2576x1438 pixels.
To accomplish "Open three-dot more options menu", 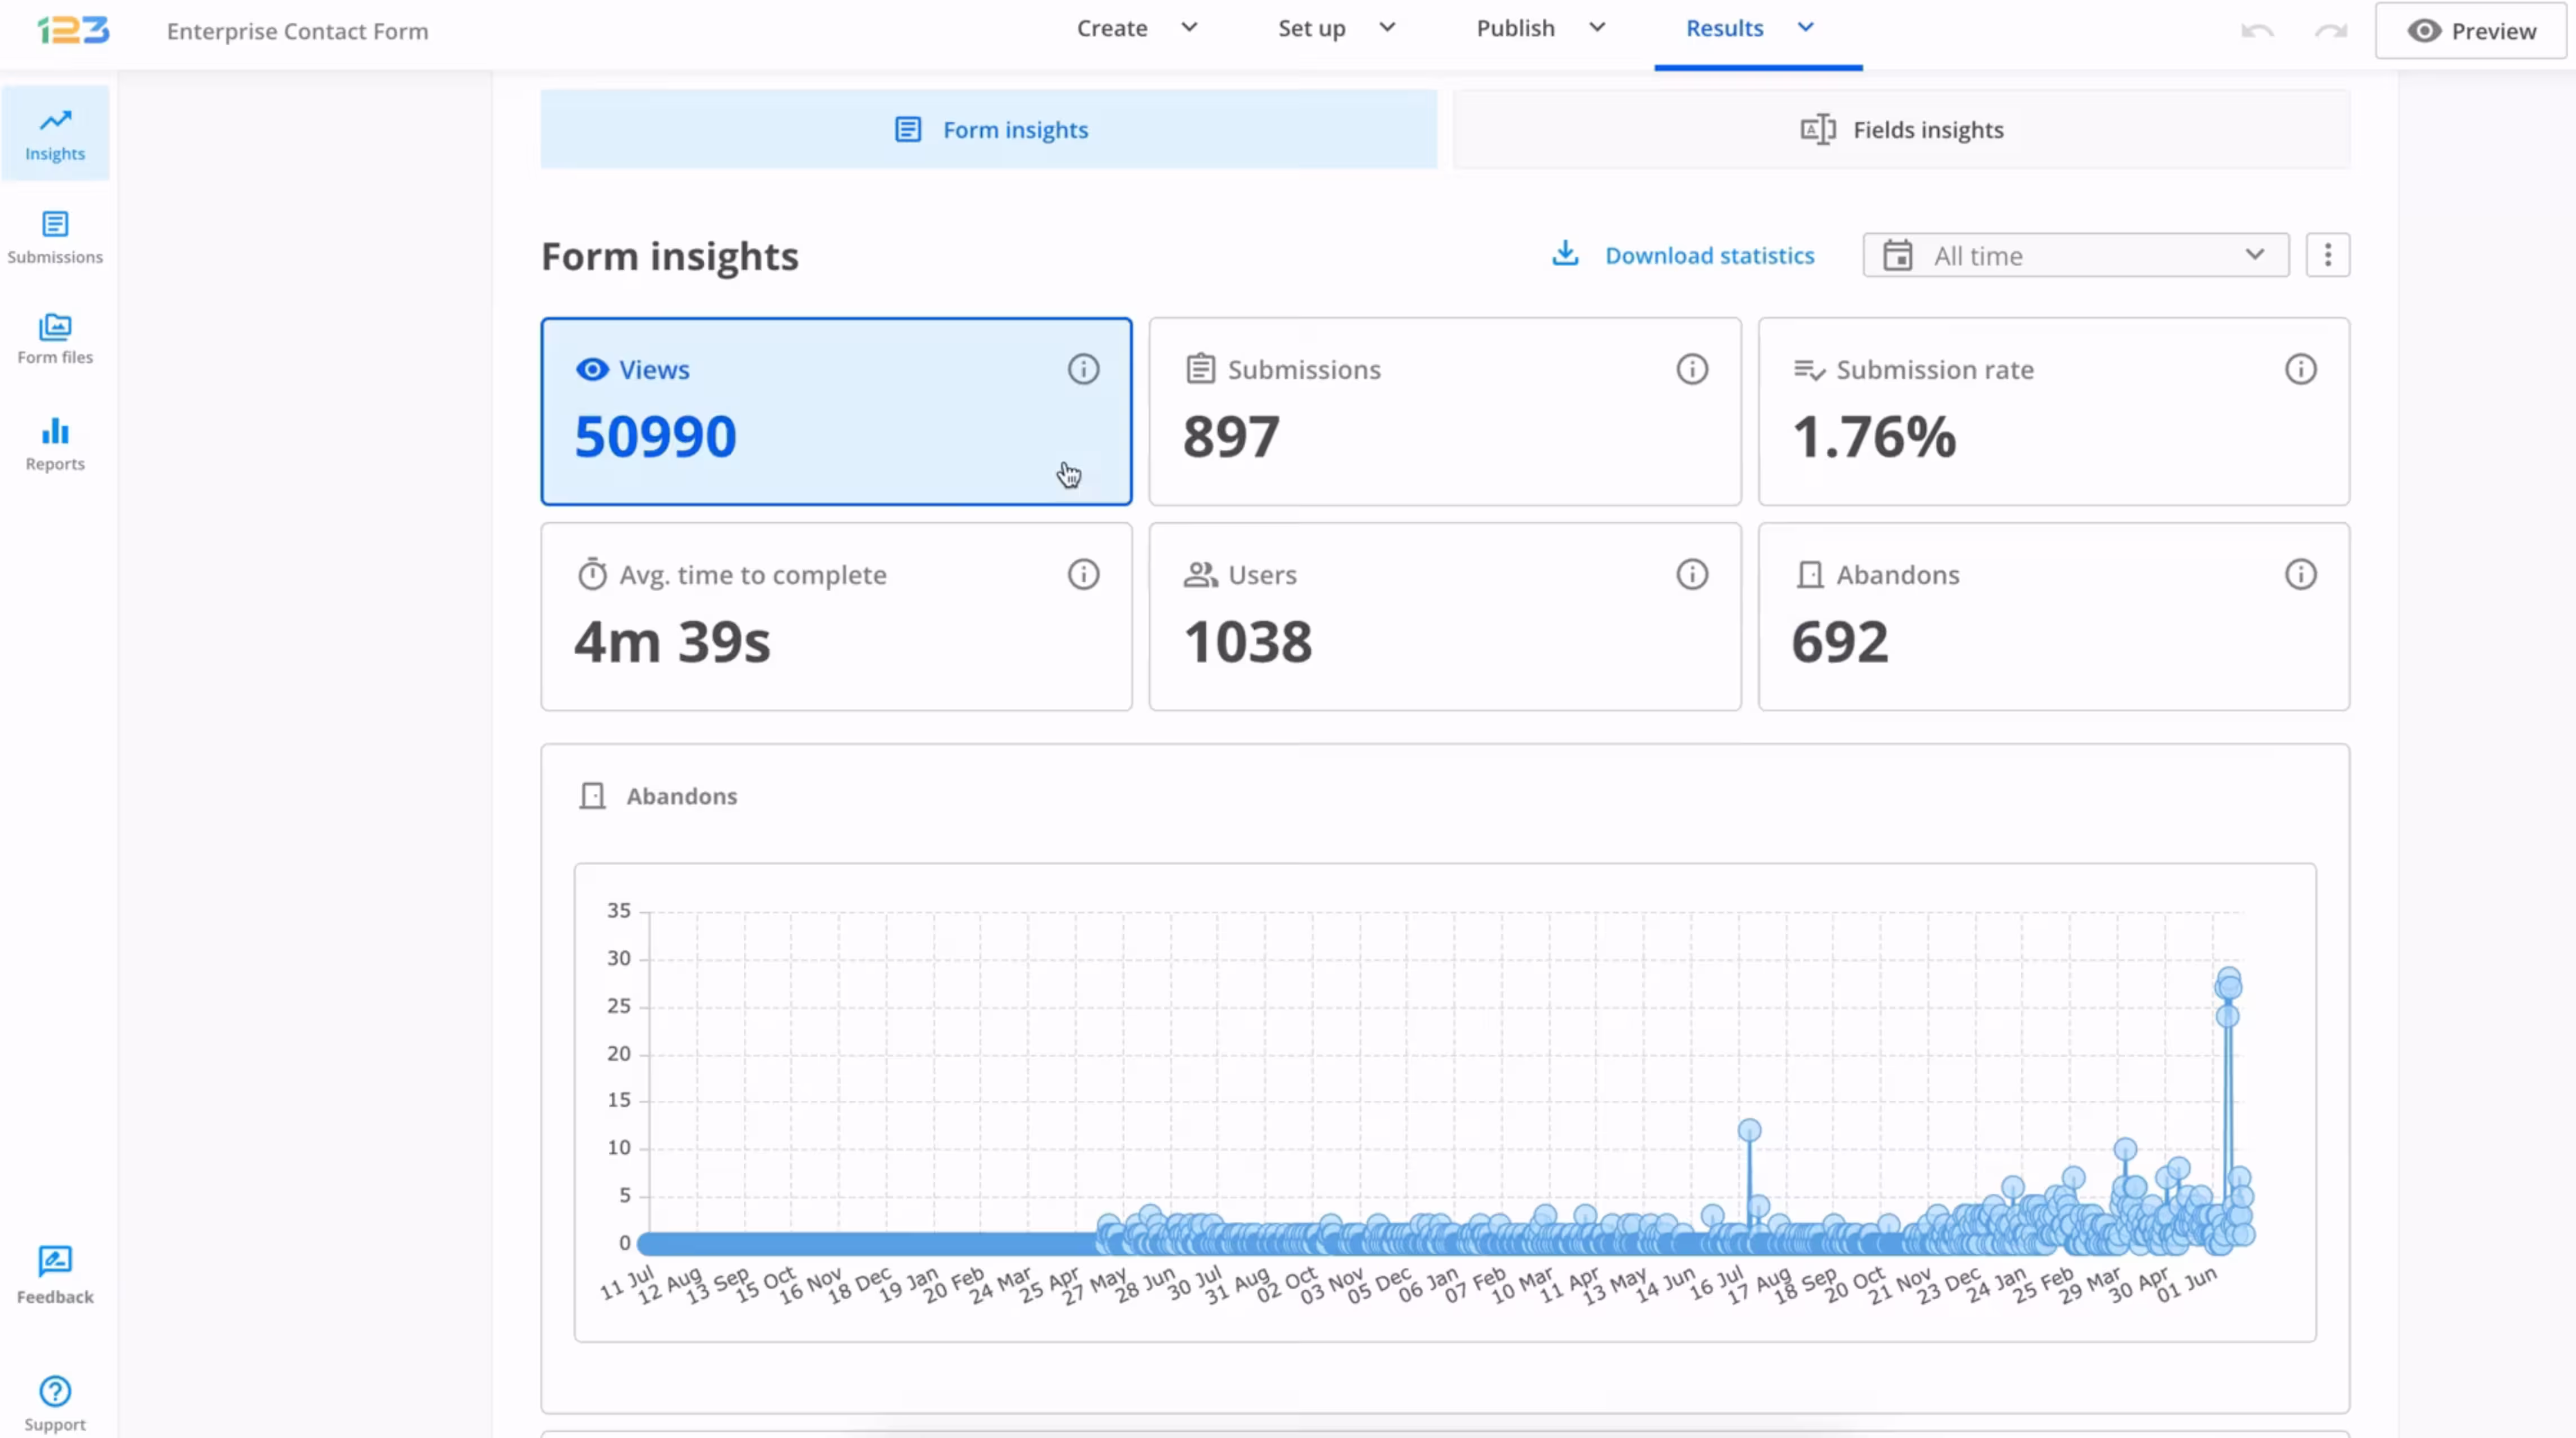I will (2327, 255).
